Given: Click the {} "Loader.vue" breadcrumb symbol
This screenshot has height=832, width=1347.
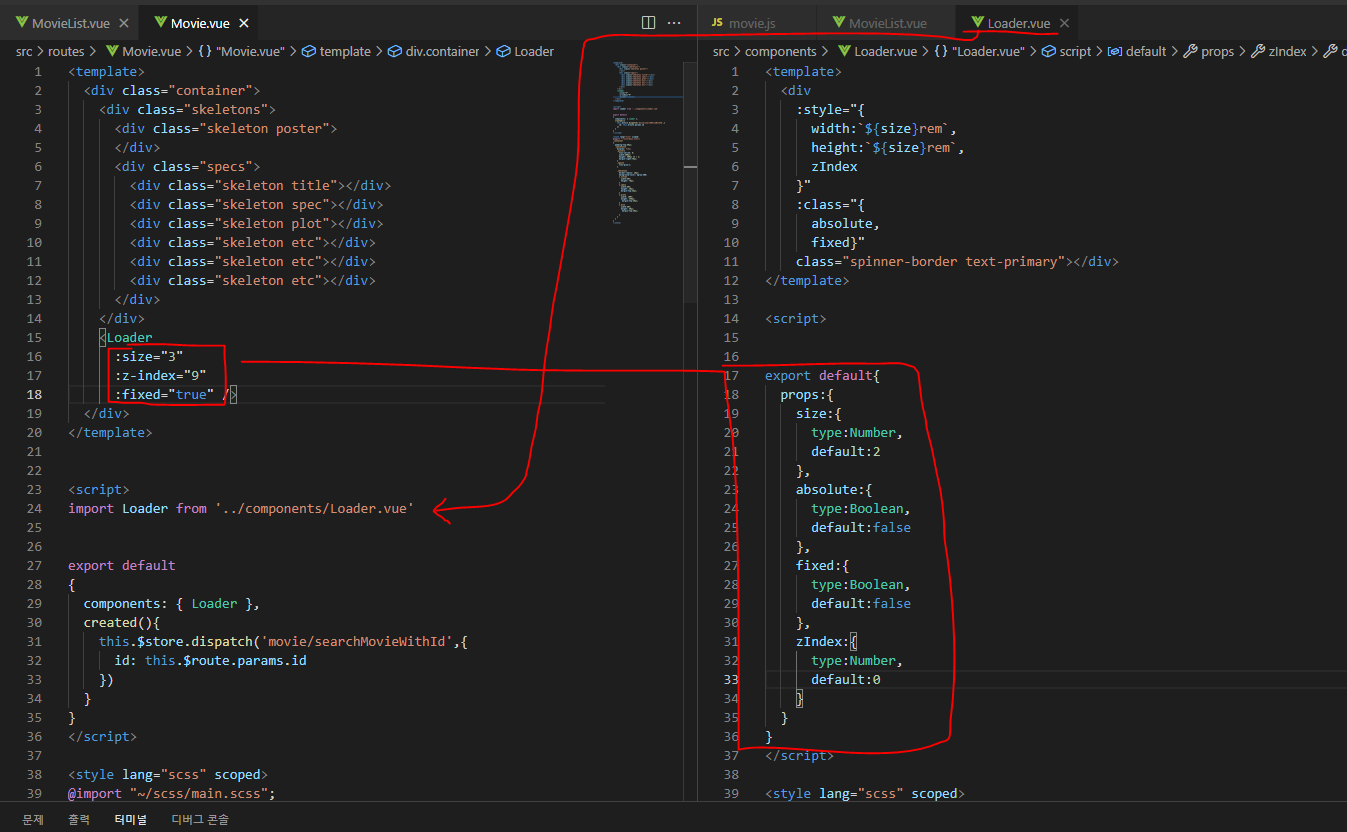Looking at the screenshot, I should 979,51.
